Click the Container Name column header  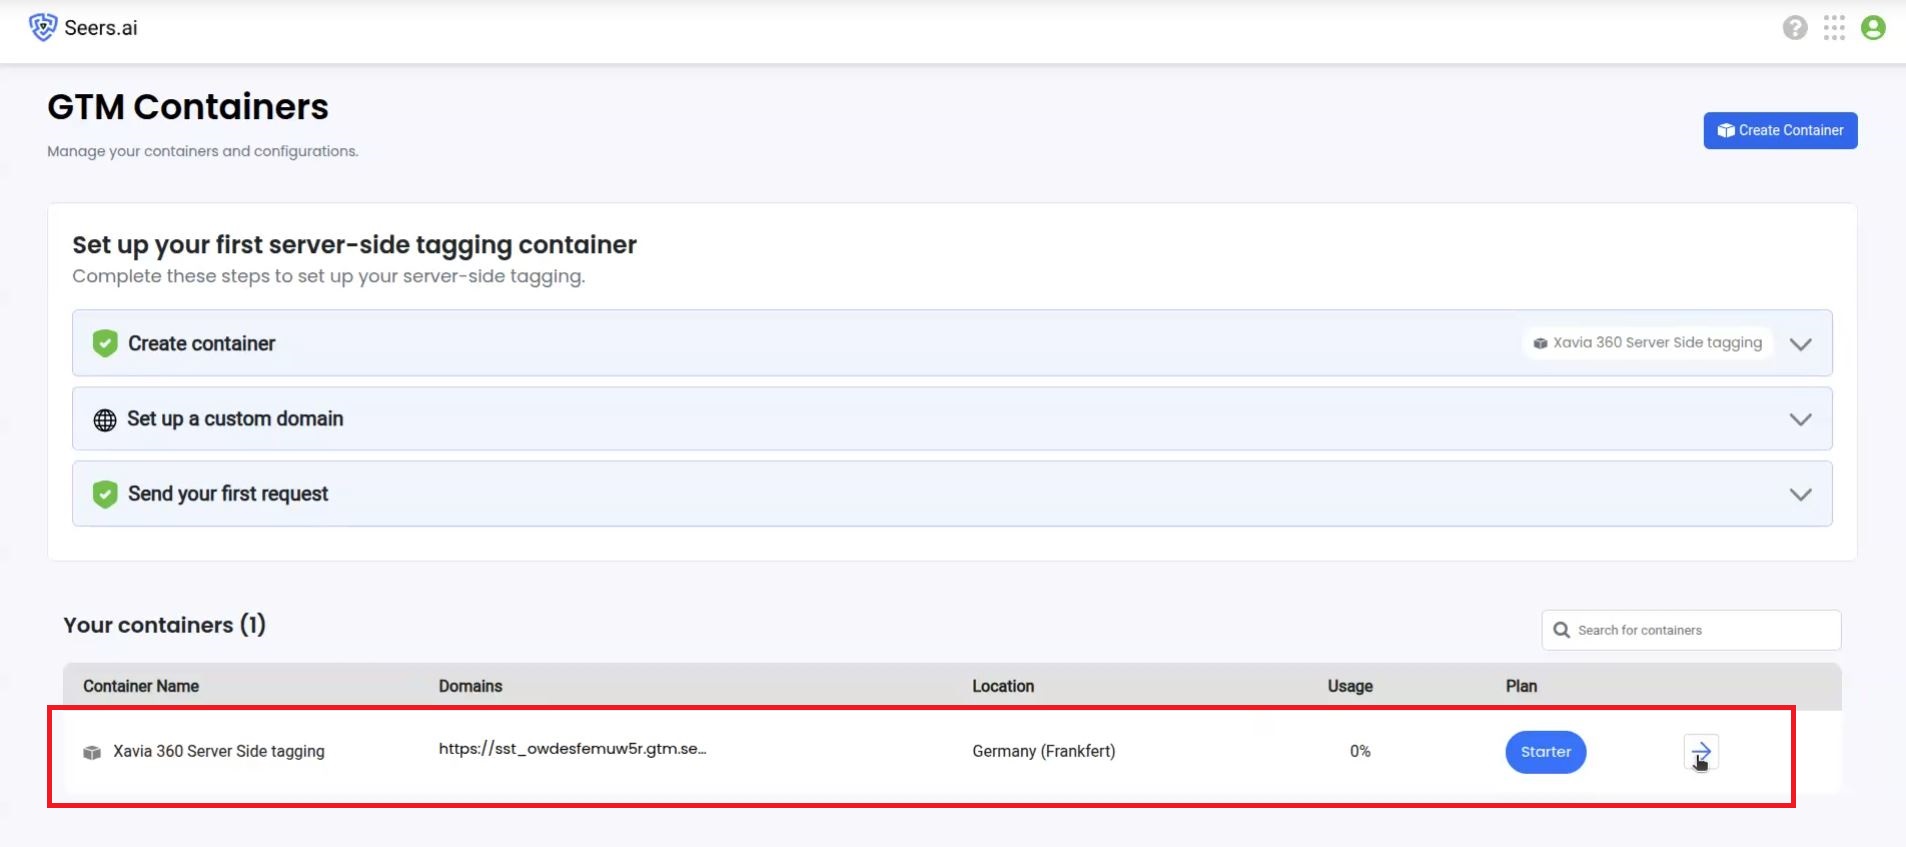click(x=141, y=686)
